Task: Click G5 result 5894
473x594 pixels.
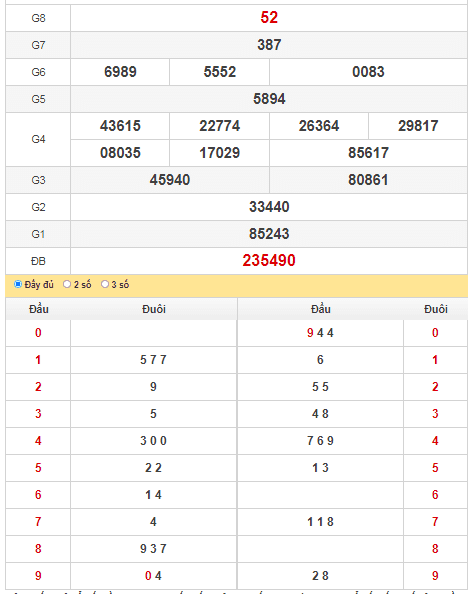Action: [269, 99]
